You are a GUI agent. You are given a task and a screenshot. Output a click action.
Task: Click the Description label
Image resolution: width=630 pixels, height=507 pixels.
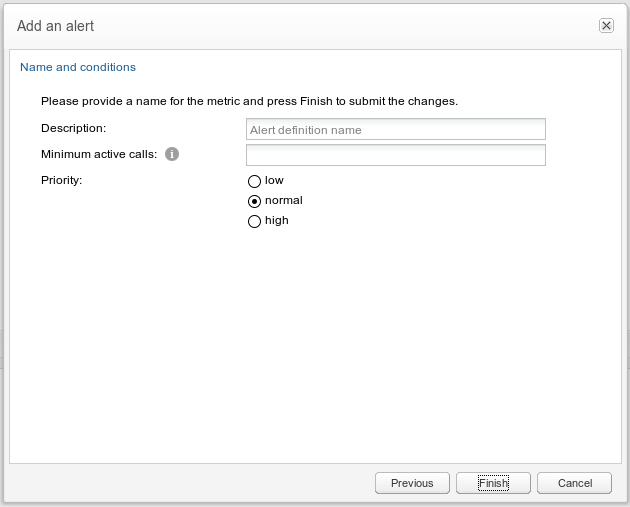click(73, 128)
